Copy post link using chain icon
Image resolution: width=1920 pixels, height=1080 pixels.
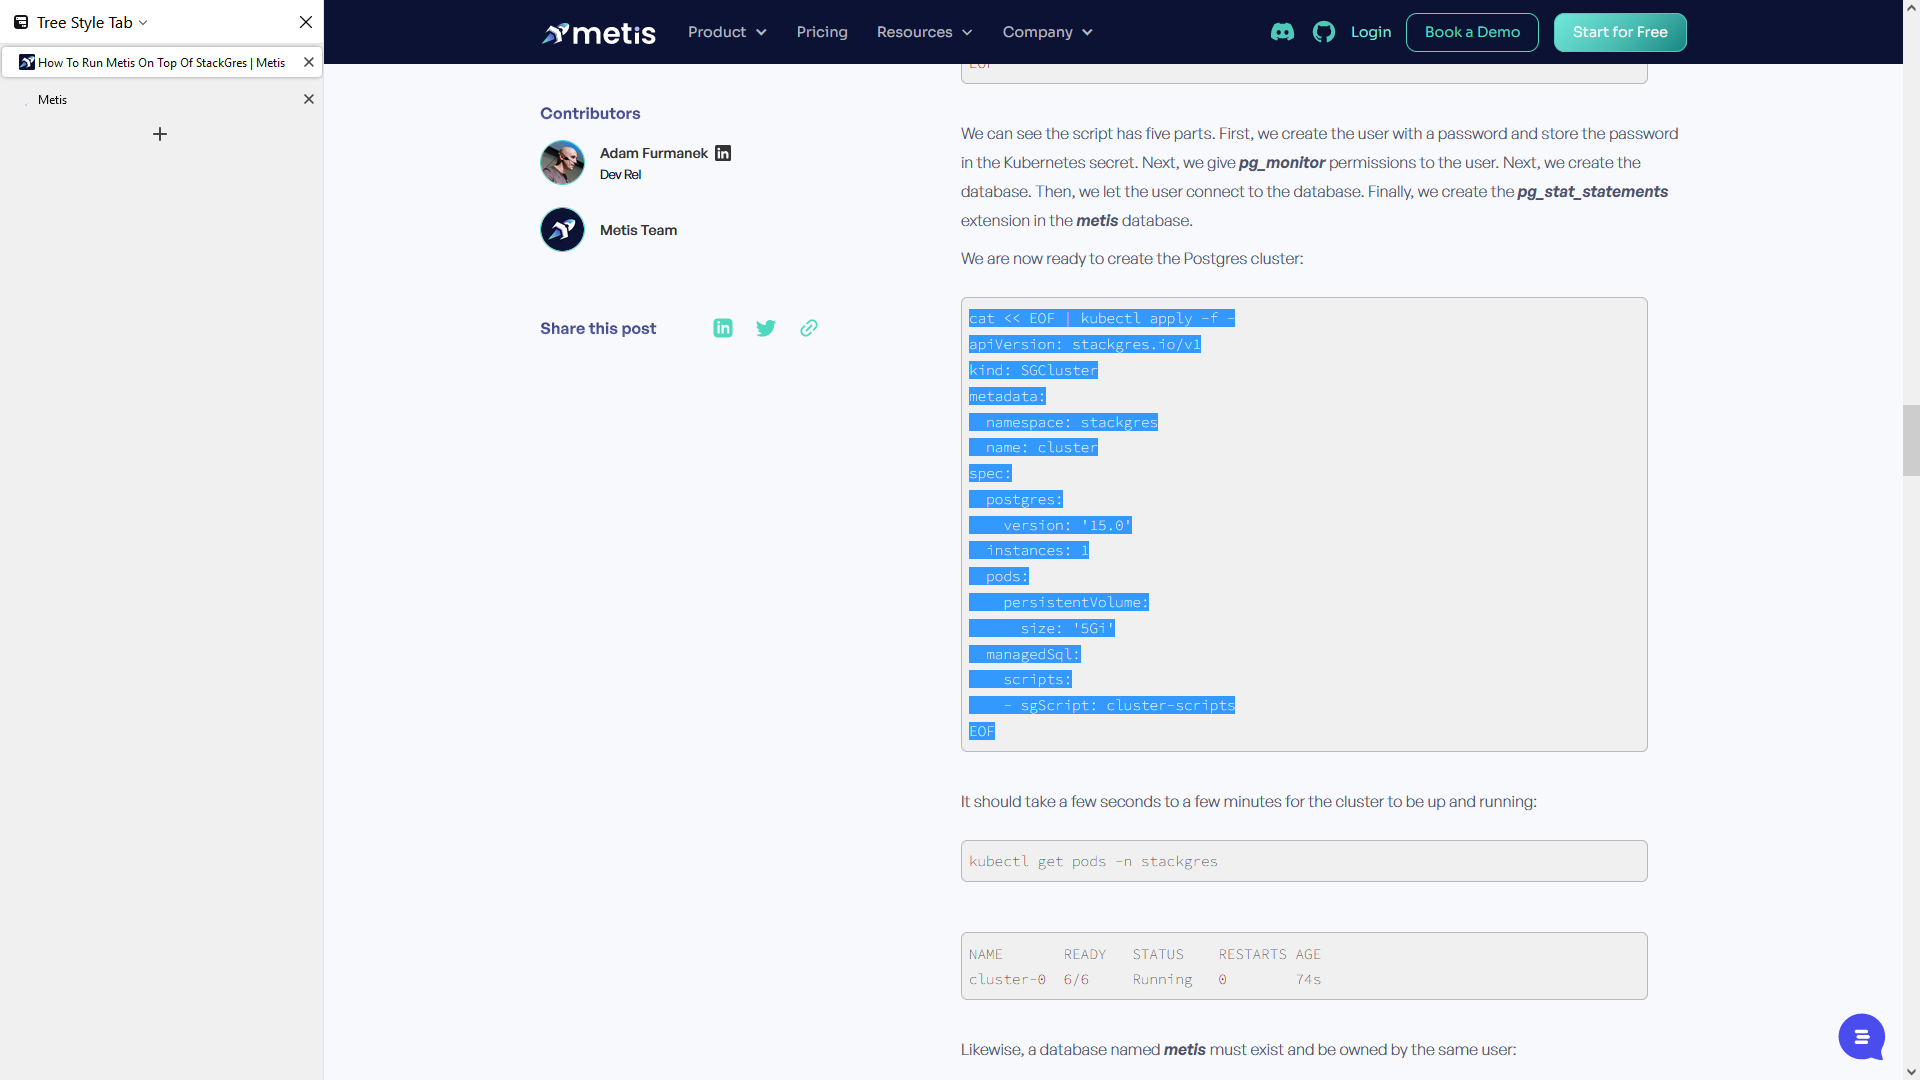[x=809, y=328]
